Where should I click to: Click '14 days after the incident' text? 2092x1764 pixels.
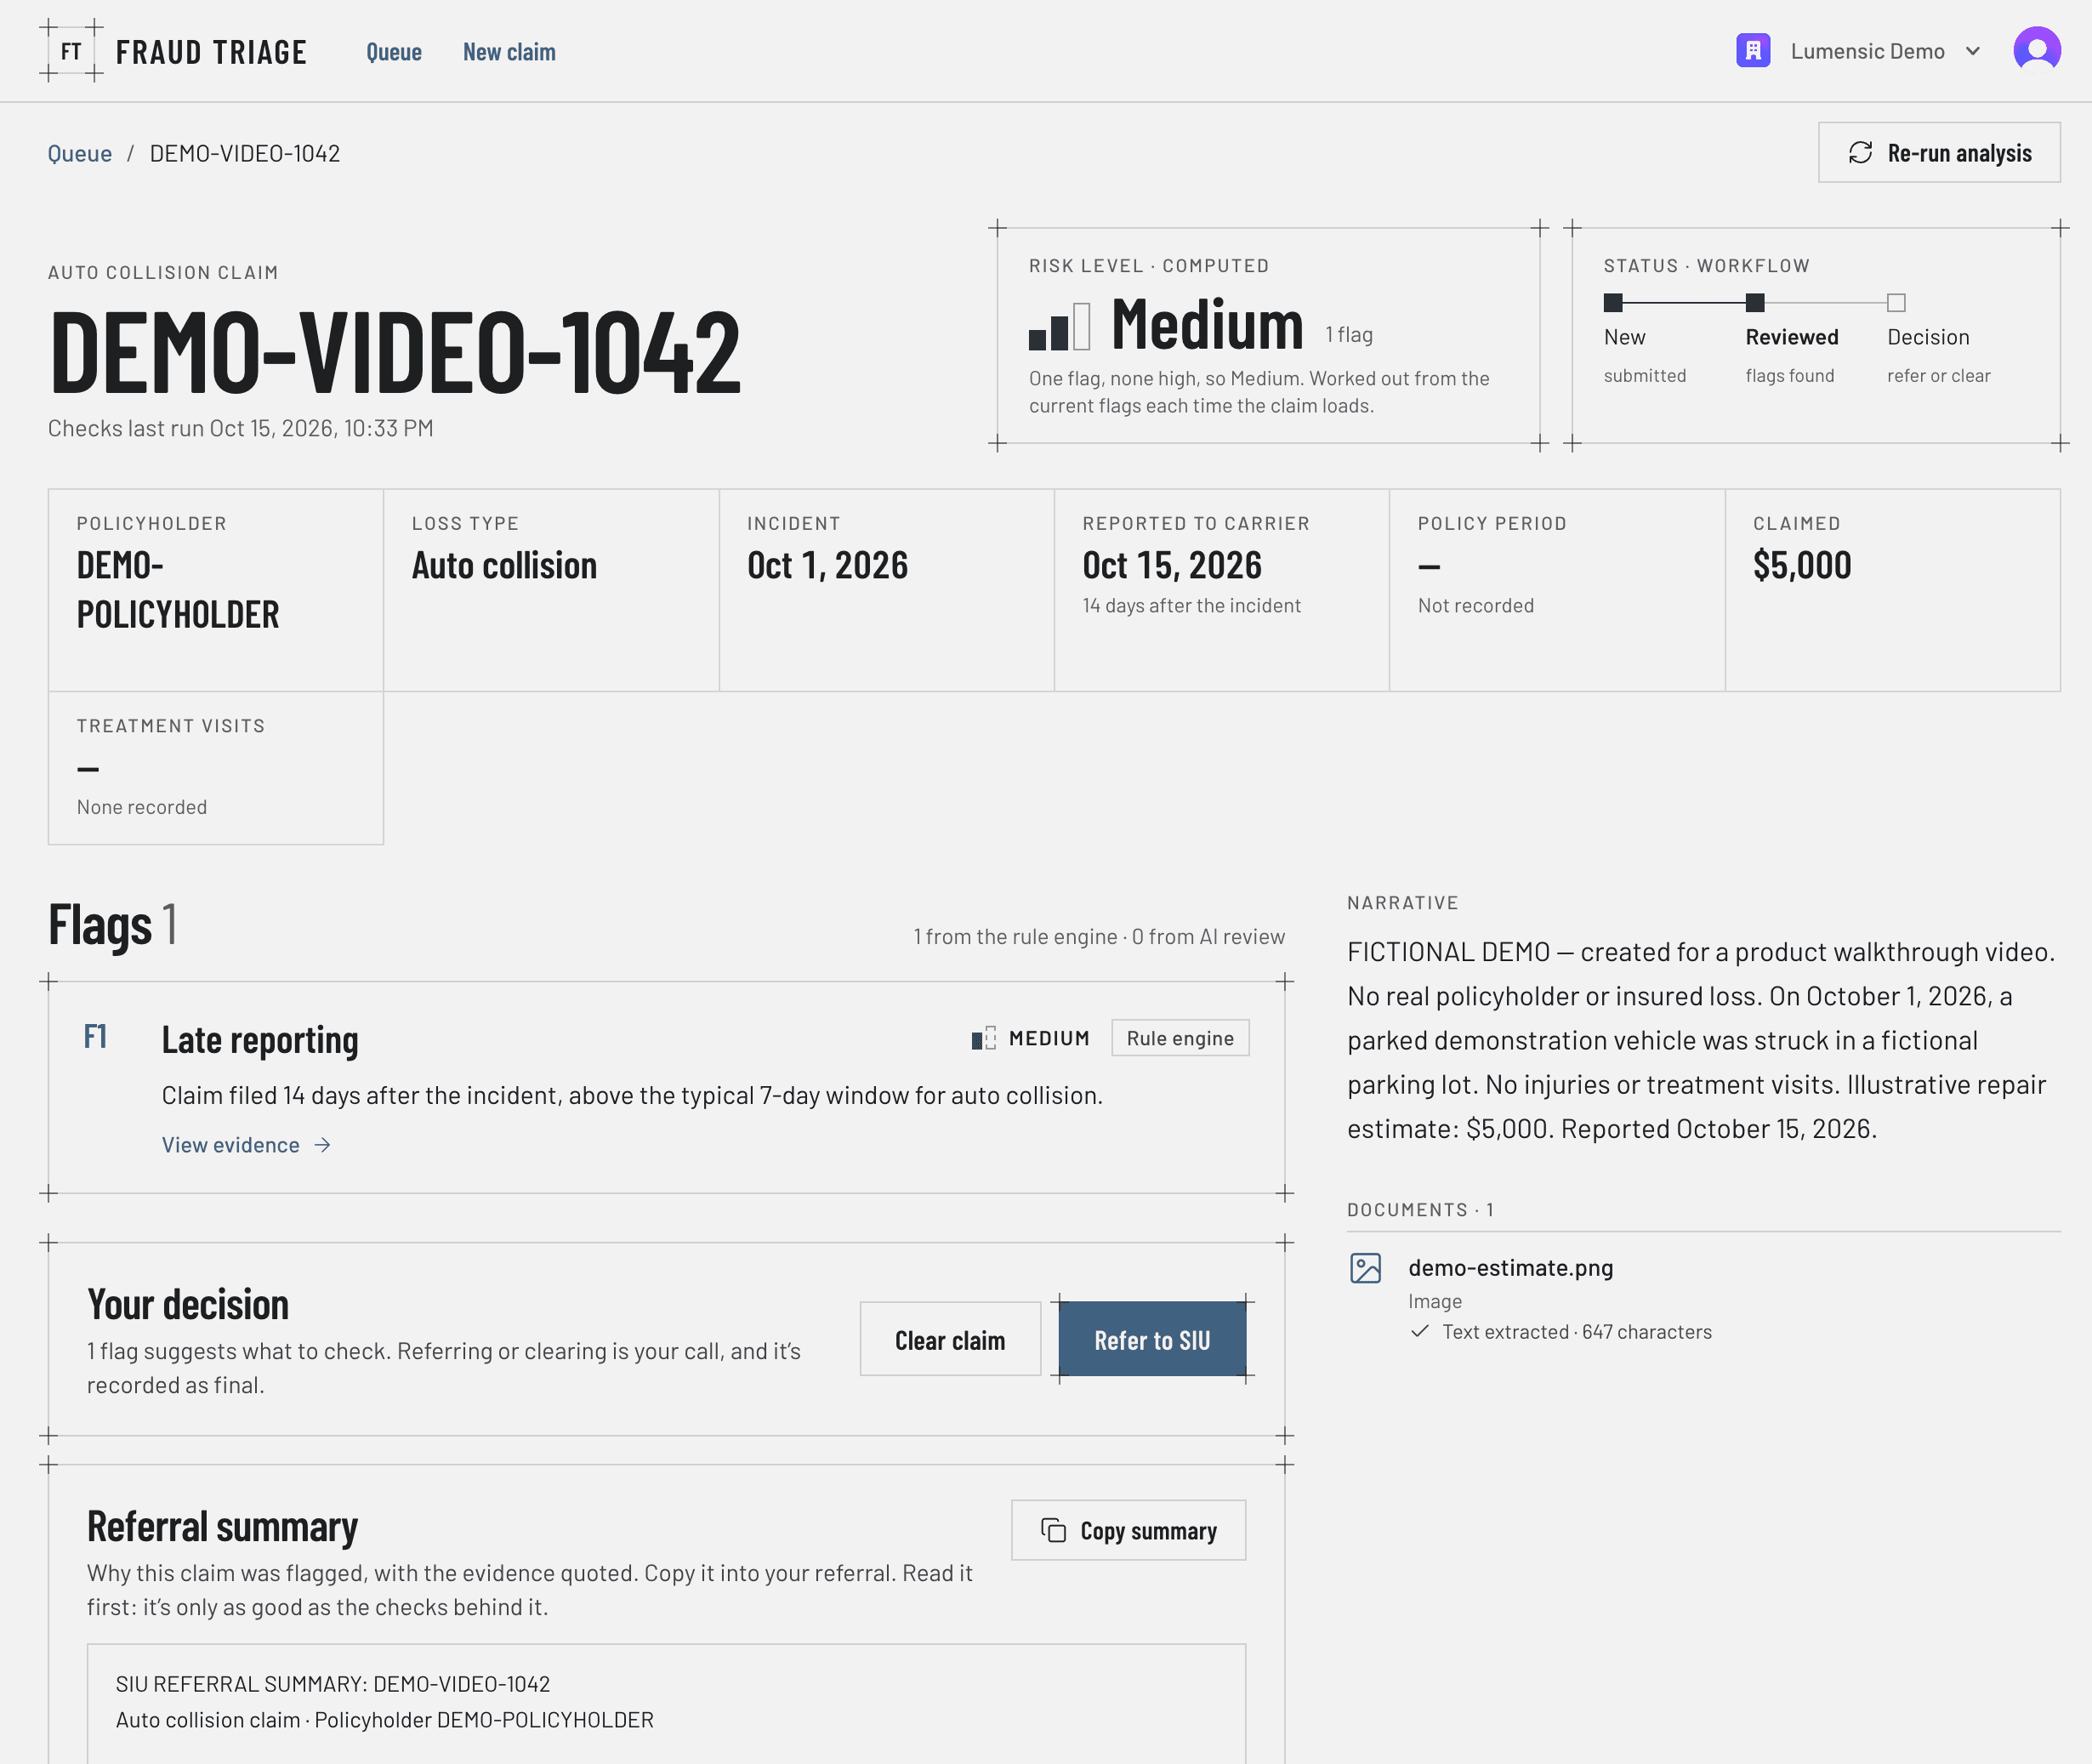(x=1191, y=606)
